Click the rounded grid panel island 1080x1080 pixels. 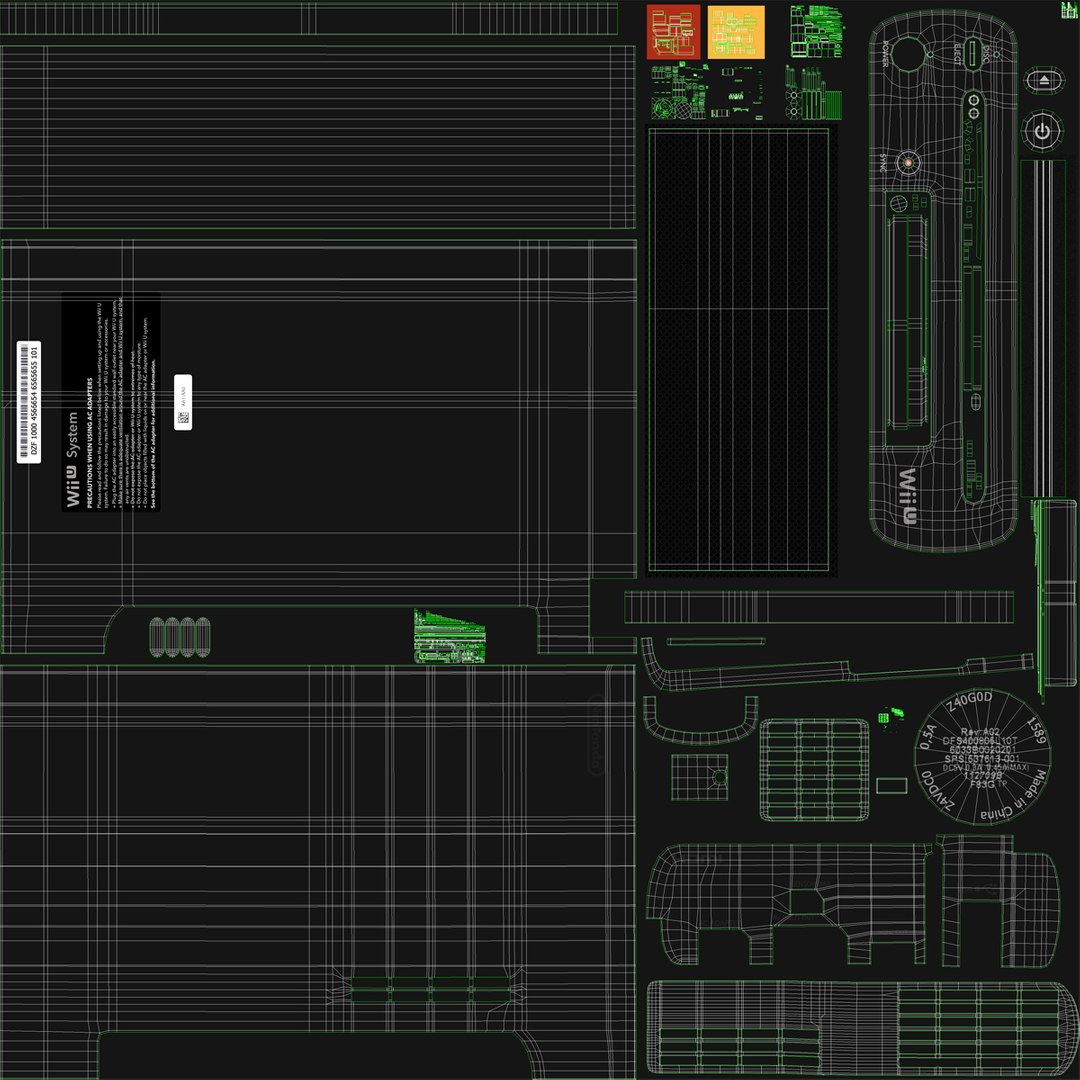(x=814, y=770)
